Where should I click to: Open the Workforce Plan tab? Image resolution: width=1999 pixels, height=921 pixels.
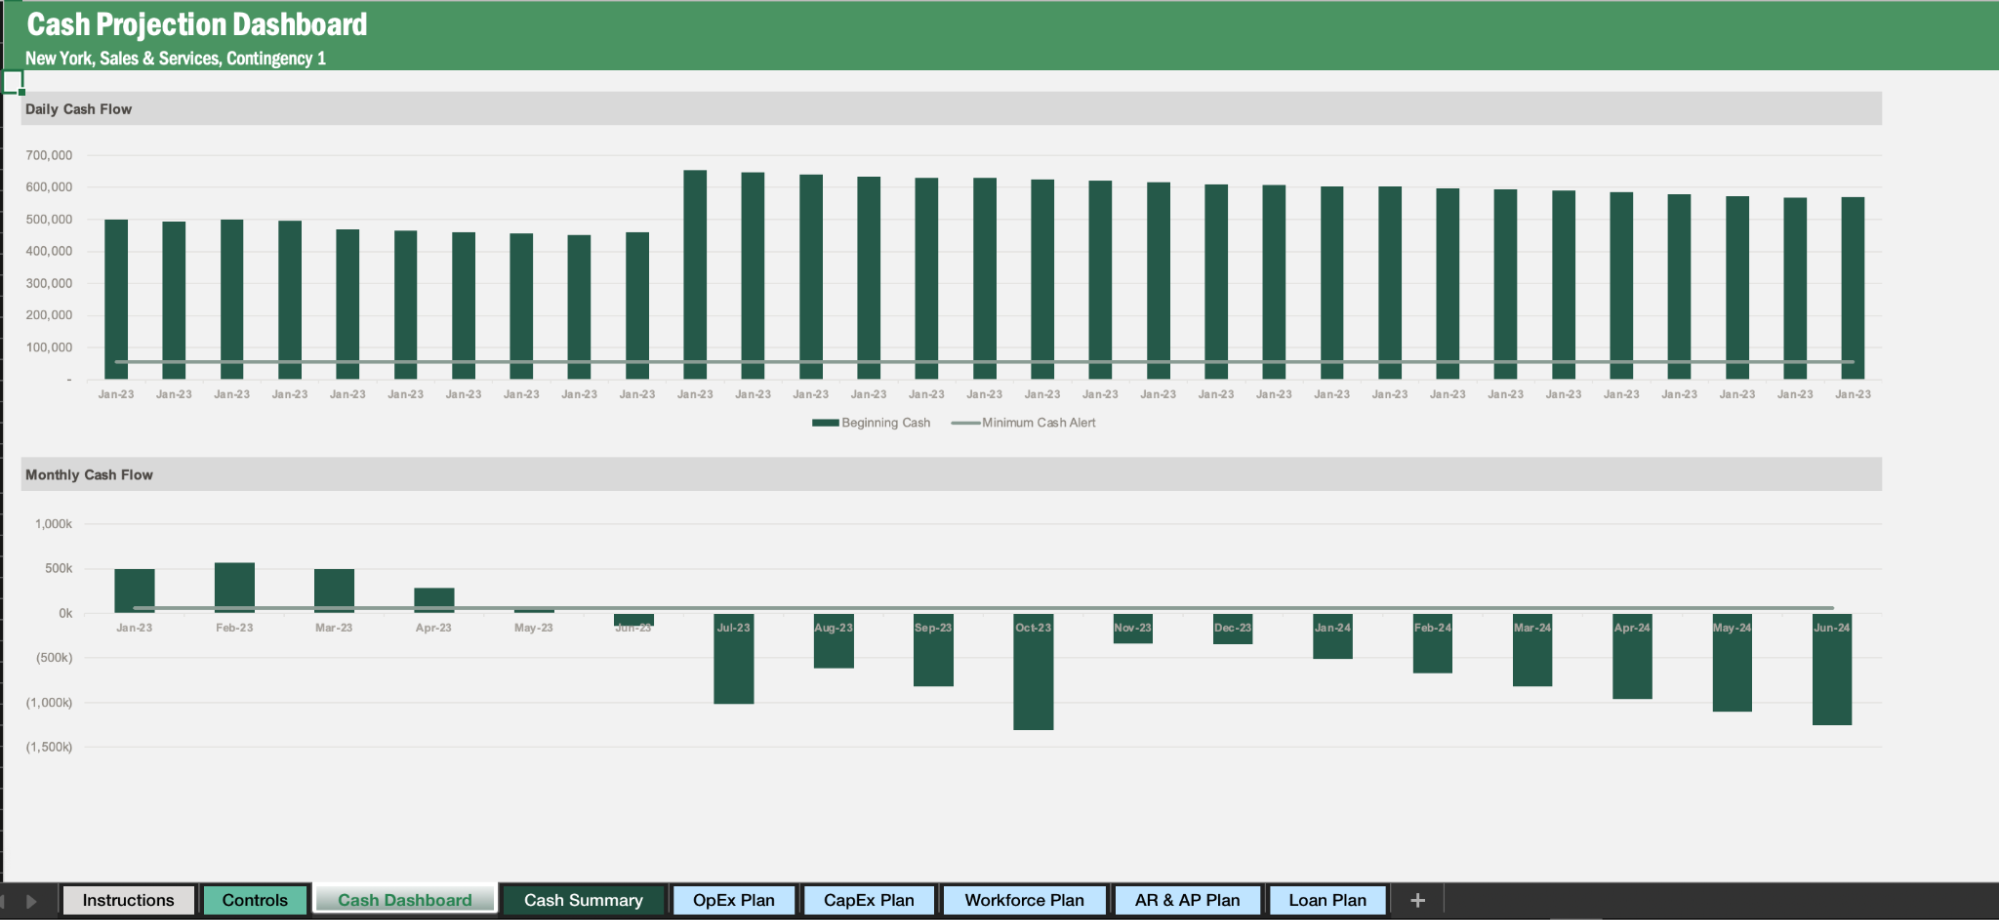click(x=1024, y=899)
